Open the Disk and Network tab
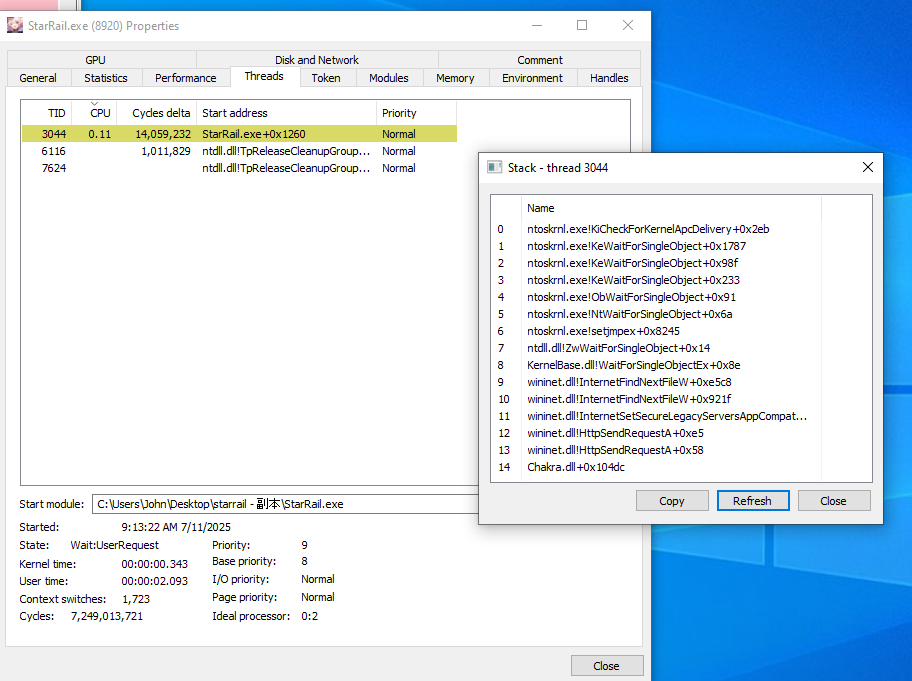The width and height of the screenshot is (912, 681). pos(317,60)
